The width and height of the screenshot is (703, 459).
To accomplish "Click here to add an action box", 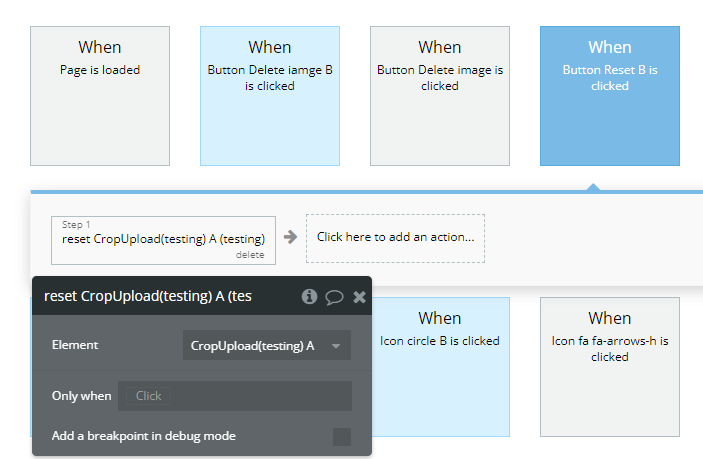I will 395,238.
